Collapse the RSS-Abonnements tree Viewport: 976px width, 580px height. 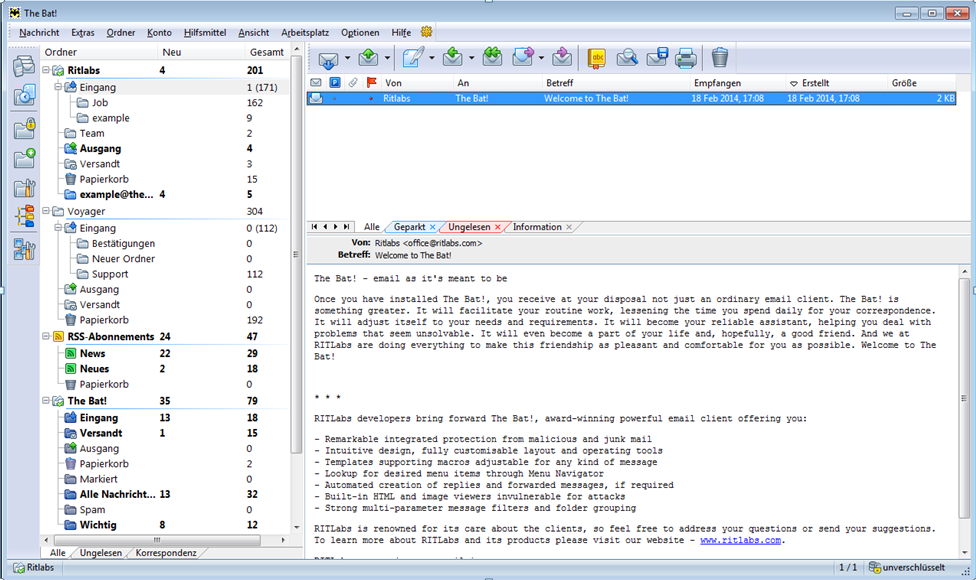pos(45,336)
